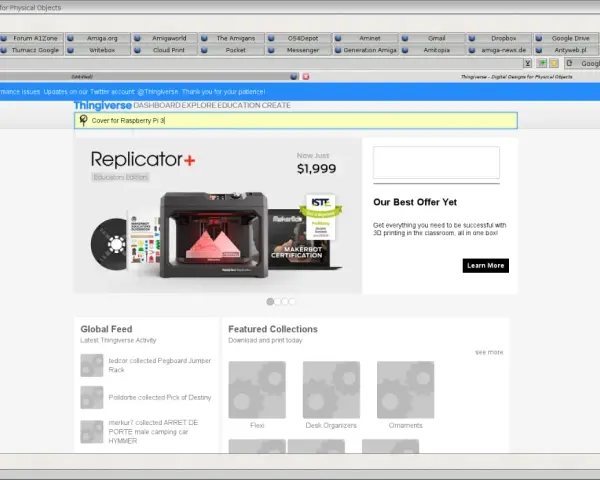Click the globe icon on the untitled tab
The width and height of the screenshot is (600, 480).
tap(293, 77)
